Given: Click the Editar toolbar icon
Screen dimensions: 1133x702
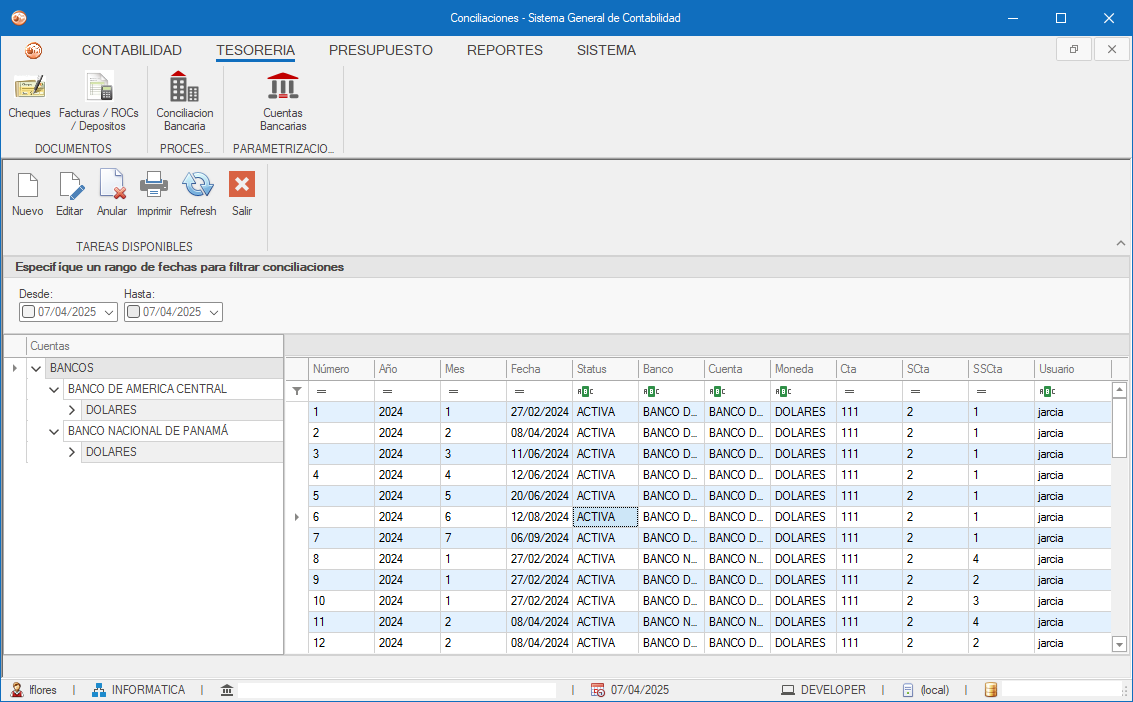Looking at the screenshot, I should click(x=70, y=194).
